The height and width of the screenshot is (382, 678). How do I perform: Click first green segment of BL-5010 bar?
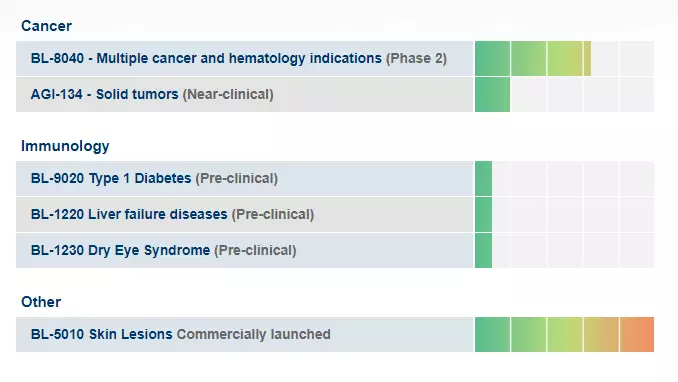[x=493, y=334]
